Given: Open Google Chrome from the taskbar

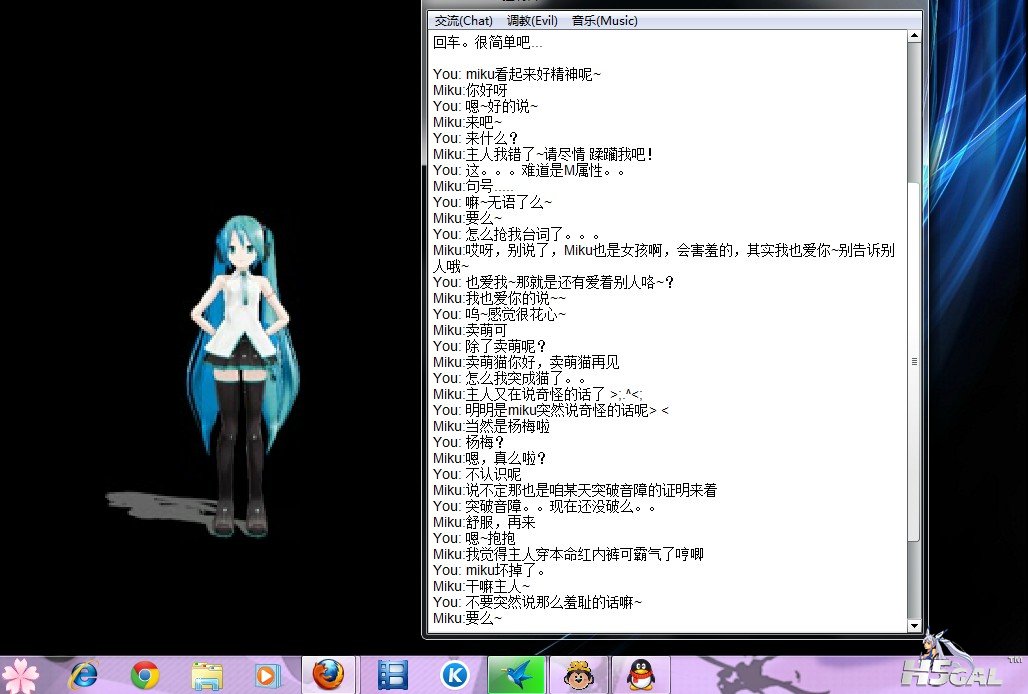Looking at the screenshot, I should pyautogui.click(x=145, y=676).
